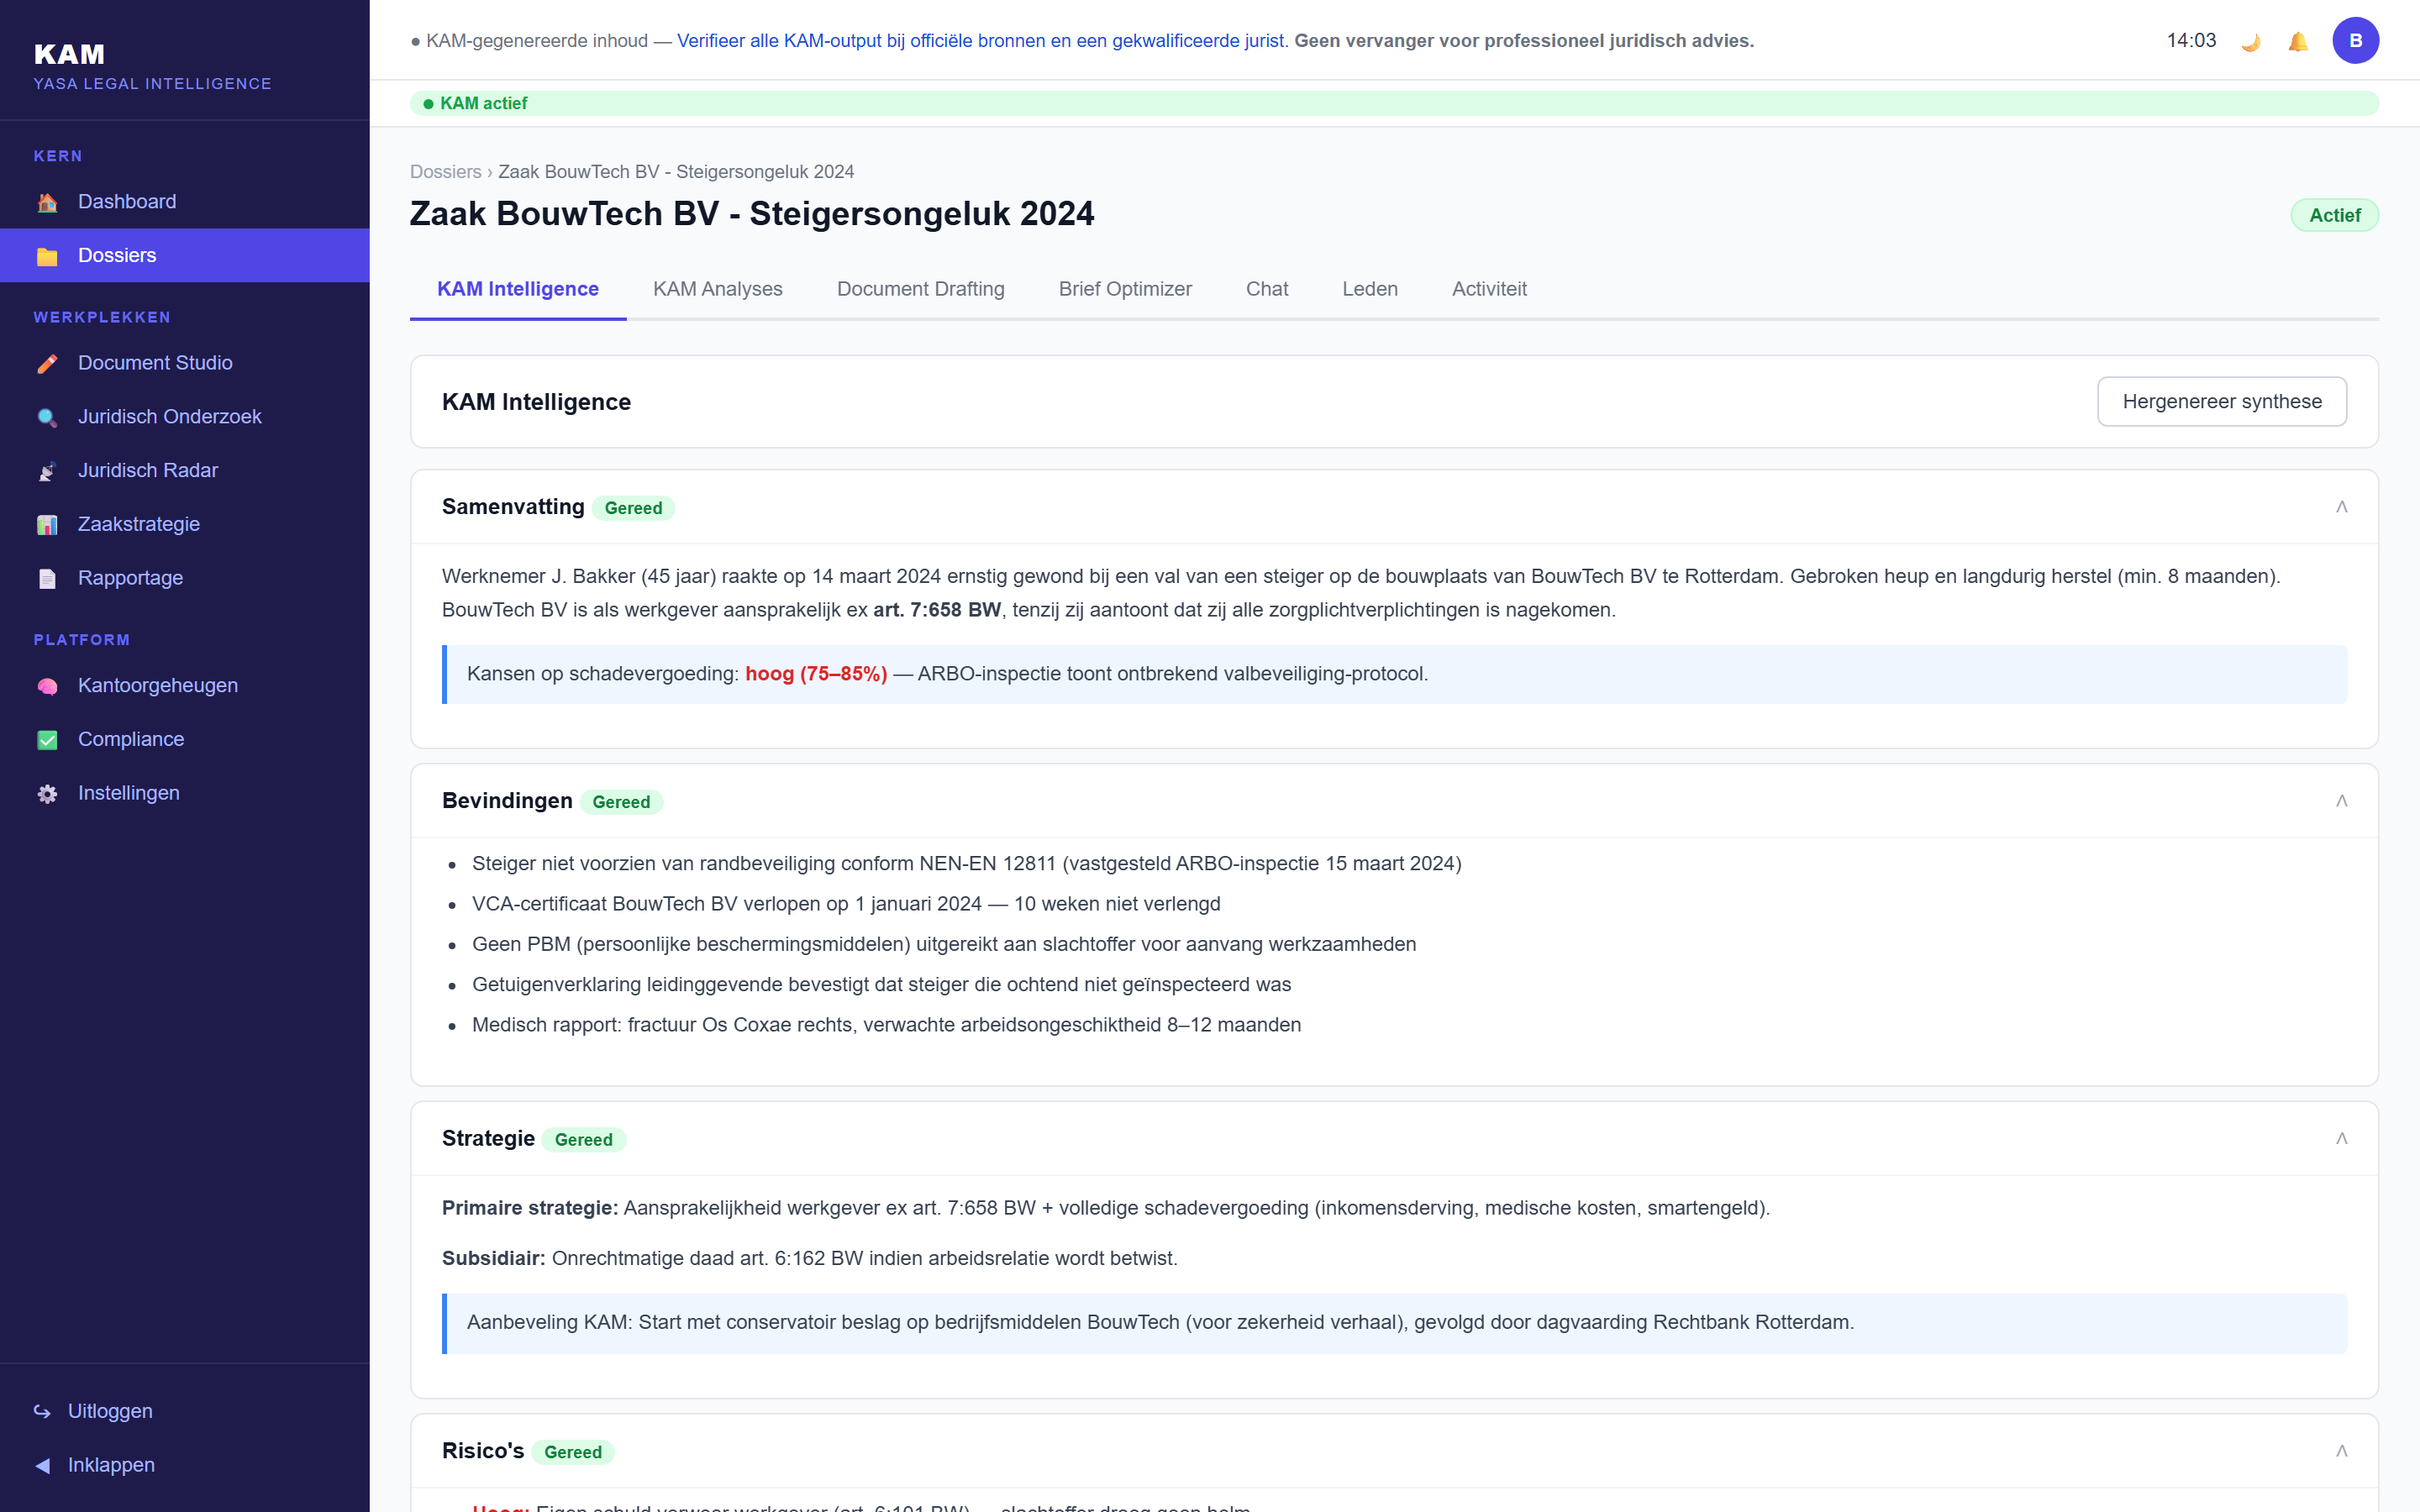The width and height of the screenshot is (2420, 1512).
Task: Click the KAM logo title
Action: click(x=69, y=54)
